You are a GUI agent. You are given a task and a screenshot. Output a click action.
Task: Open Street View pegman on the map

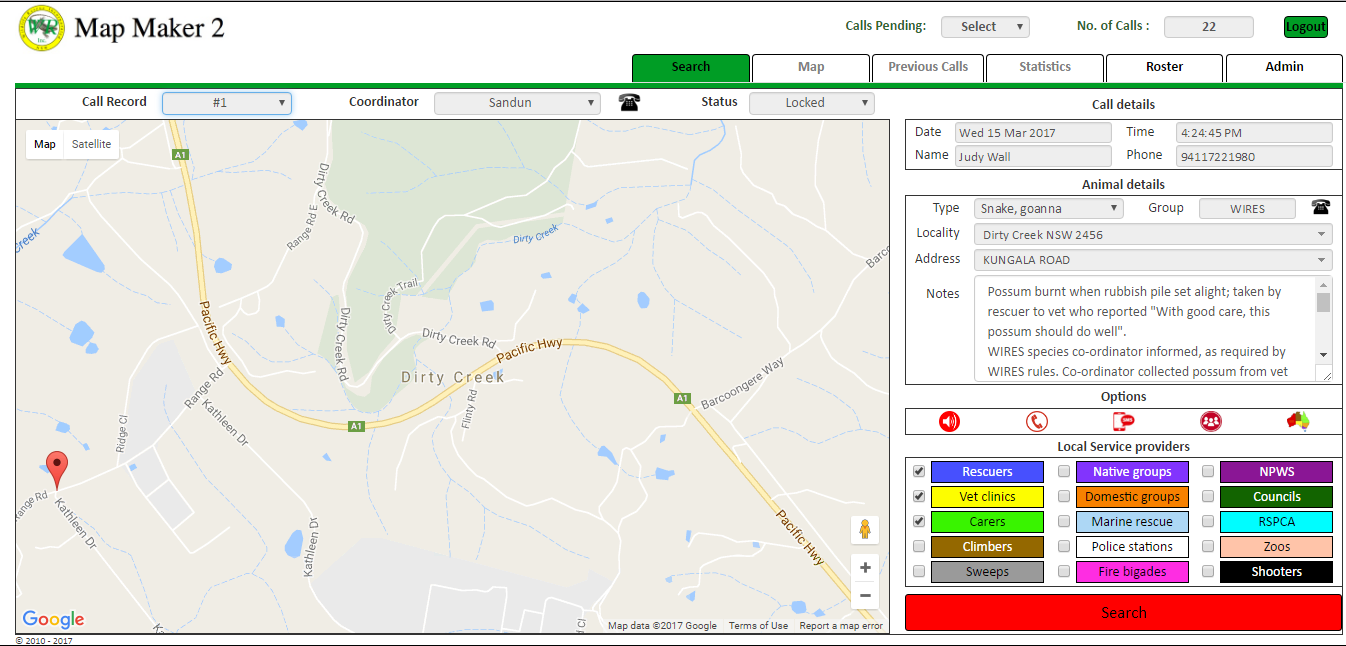click(x=865, y=530)
